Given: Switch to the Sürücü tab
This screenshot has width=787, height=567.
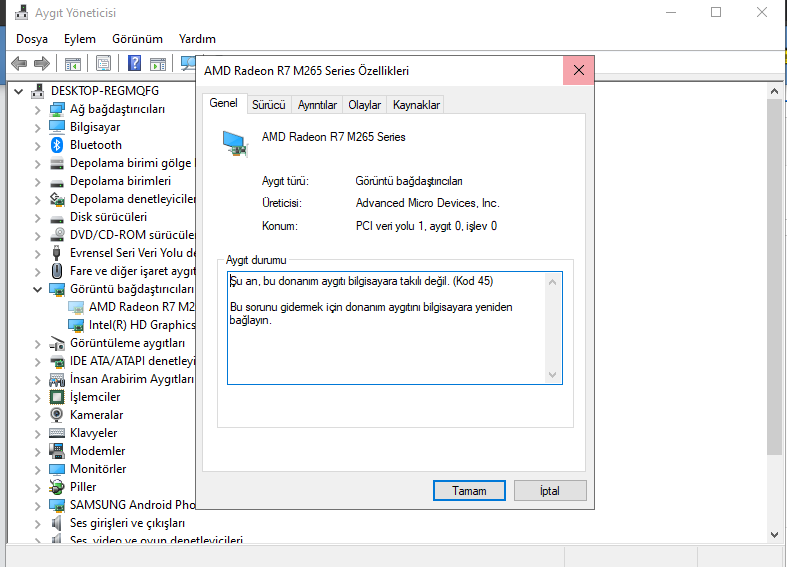Looking at the screenshot, I should (x=269, y=105).
